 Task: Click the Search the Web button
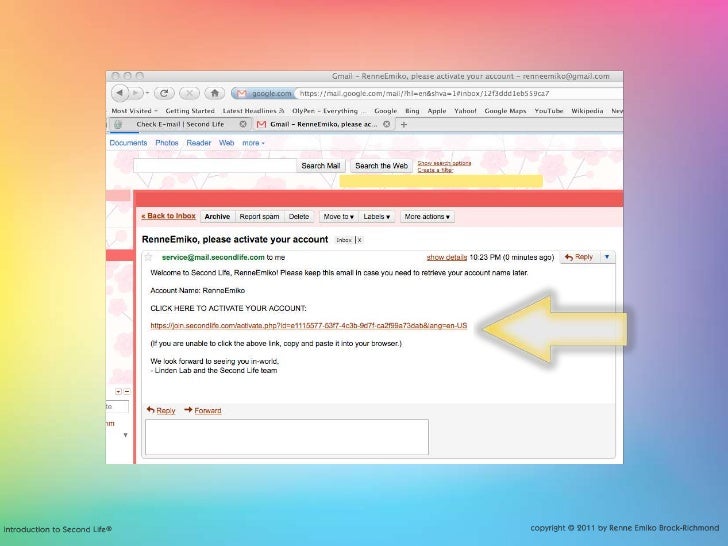[x=381, y=166]
